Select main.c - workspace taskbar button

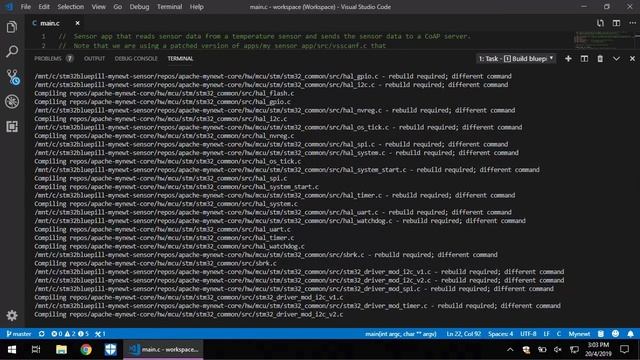(x=163, y=349)
